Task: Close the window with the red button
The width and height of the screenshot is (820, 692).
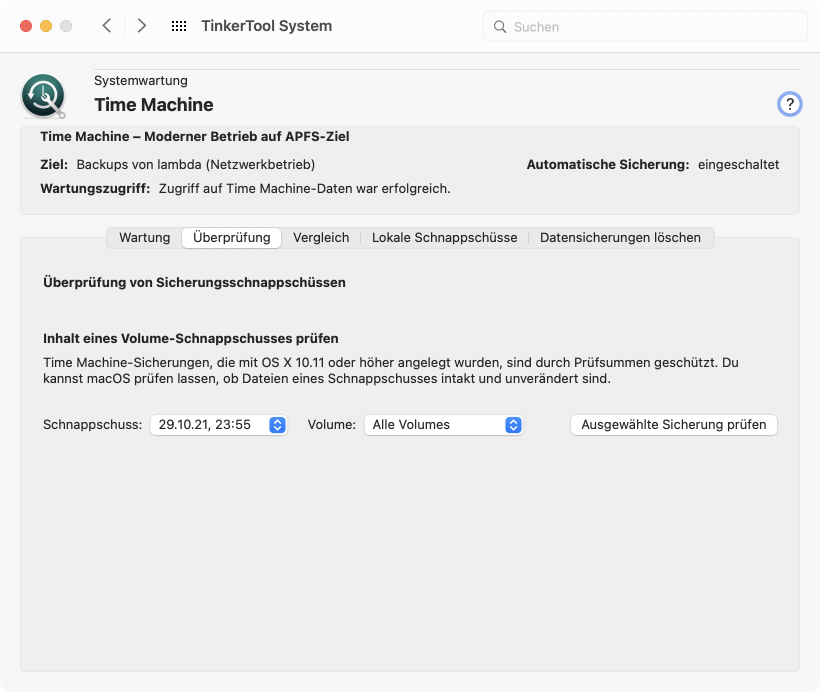Action: 26,26
